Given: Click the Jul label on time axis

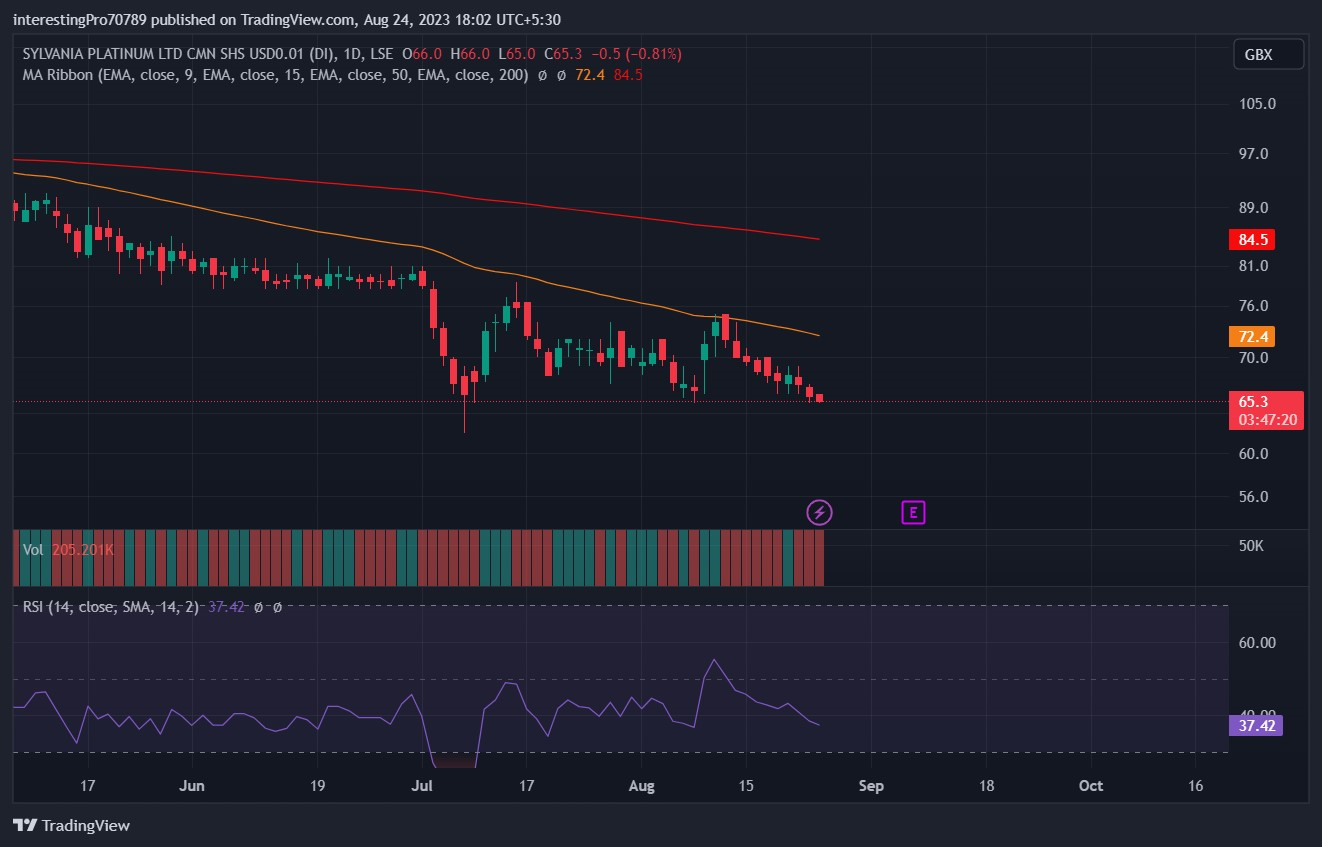Looking at the screenshot, I should point(422,786).
